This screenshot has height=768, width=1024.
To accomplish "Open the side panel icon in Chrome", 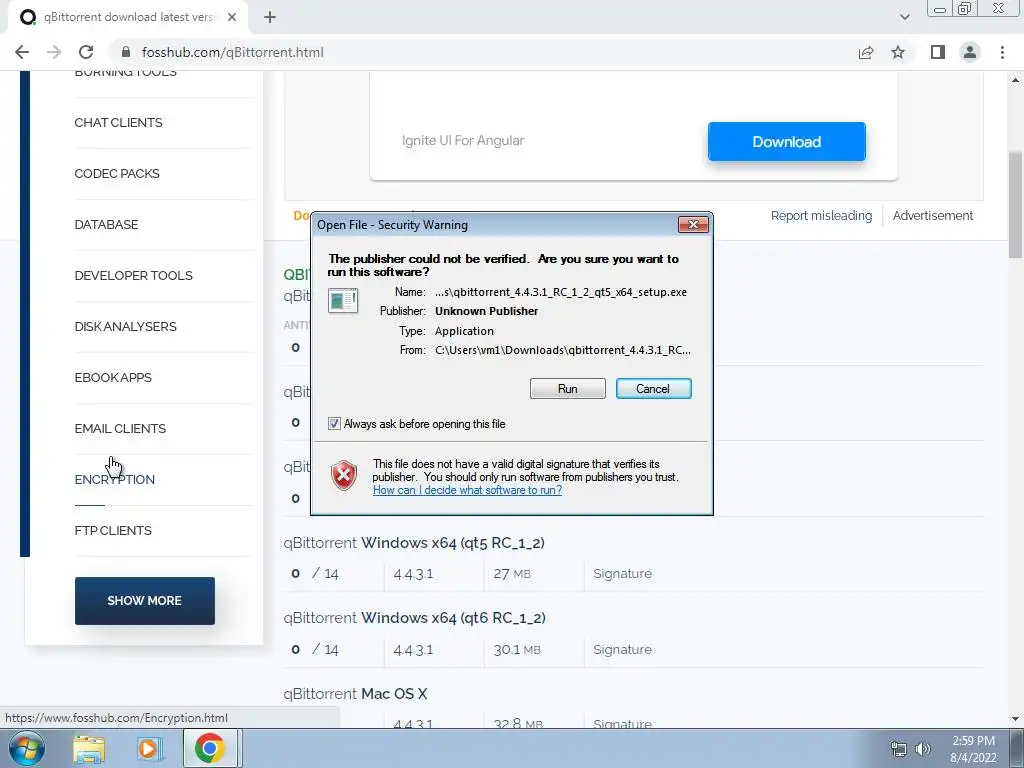I will pos(938,52).
